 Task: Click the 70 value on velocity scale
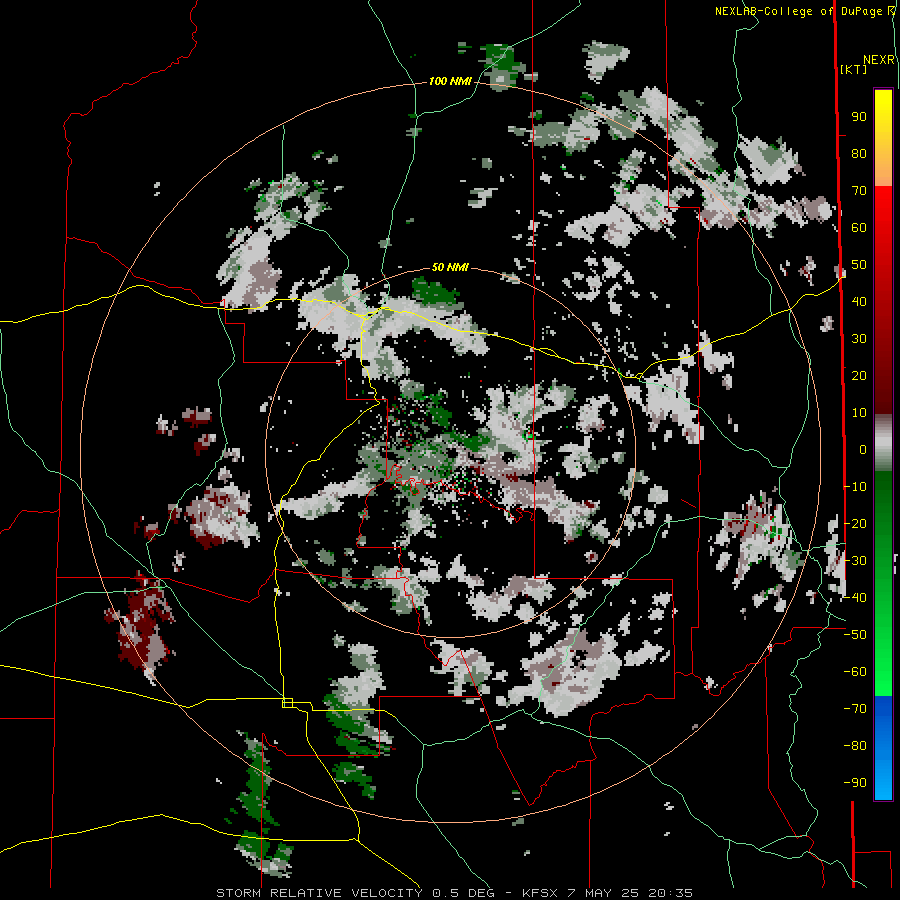(x=859, y=191)
